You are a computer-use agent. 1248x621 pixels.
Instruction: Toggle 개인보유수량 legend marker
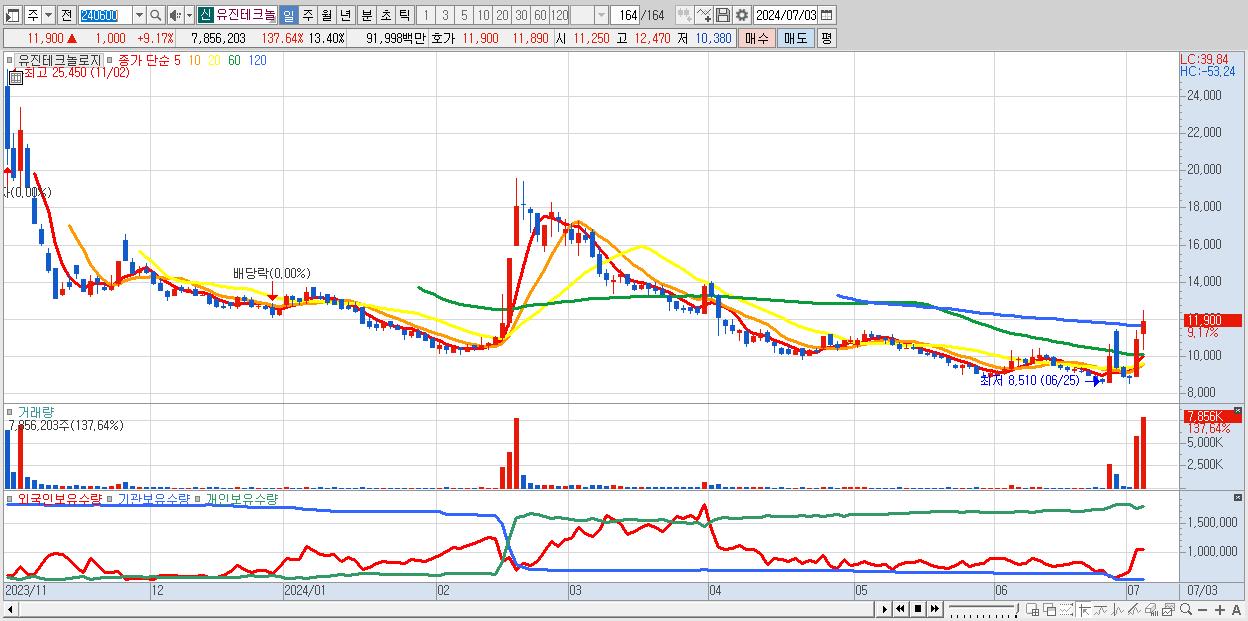click(200, 498)
